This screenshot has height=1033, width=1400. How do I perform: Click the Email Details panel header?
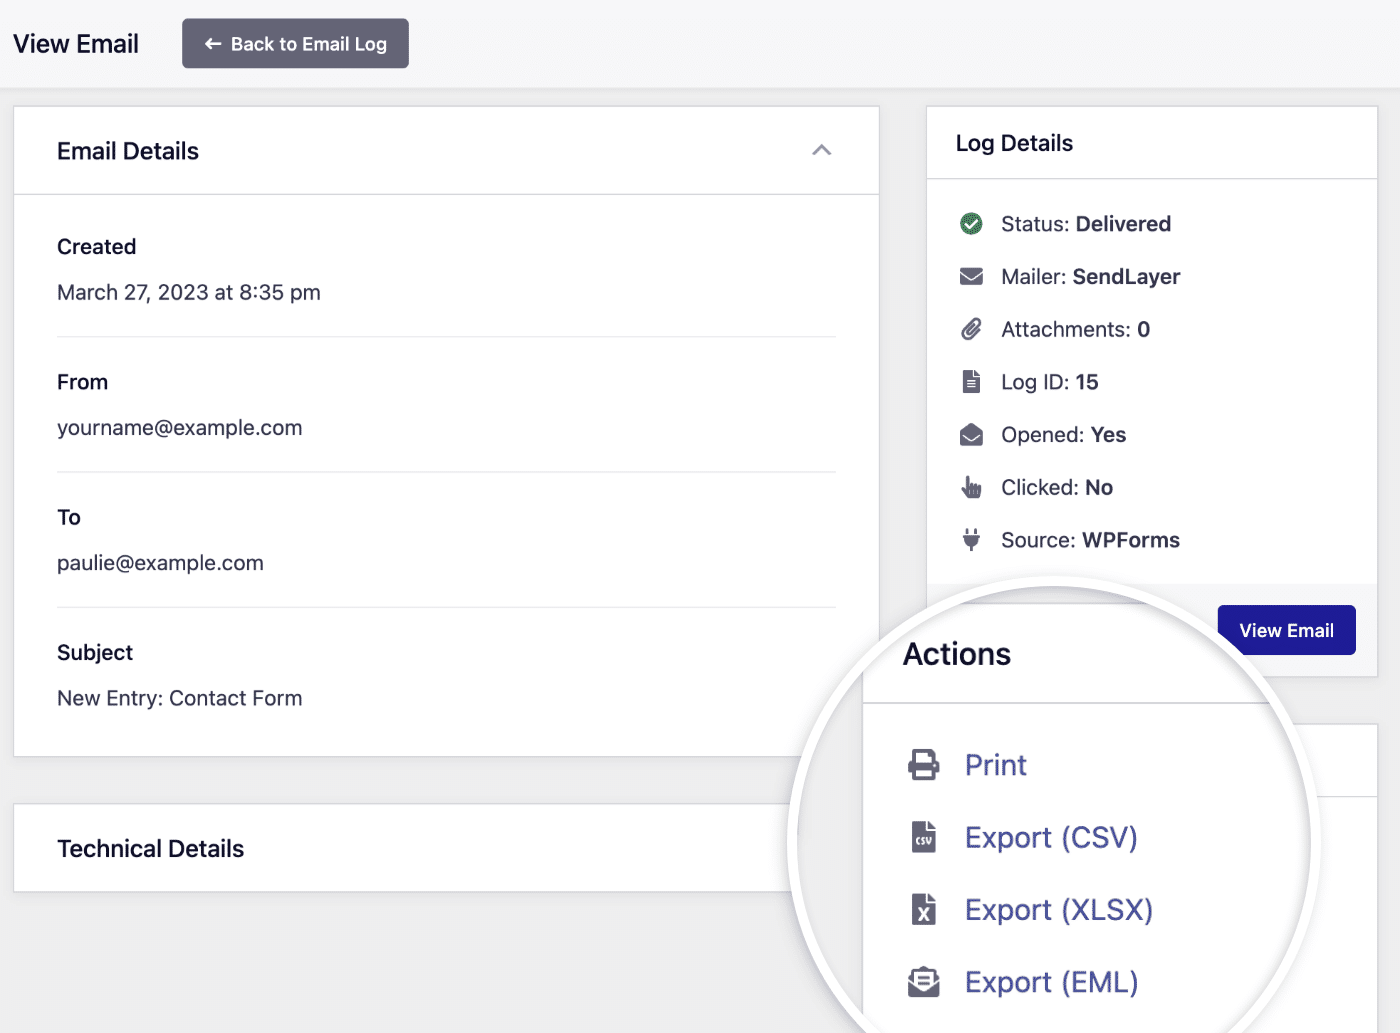446,150
